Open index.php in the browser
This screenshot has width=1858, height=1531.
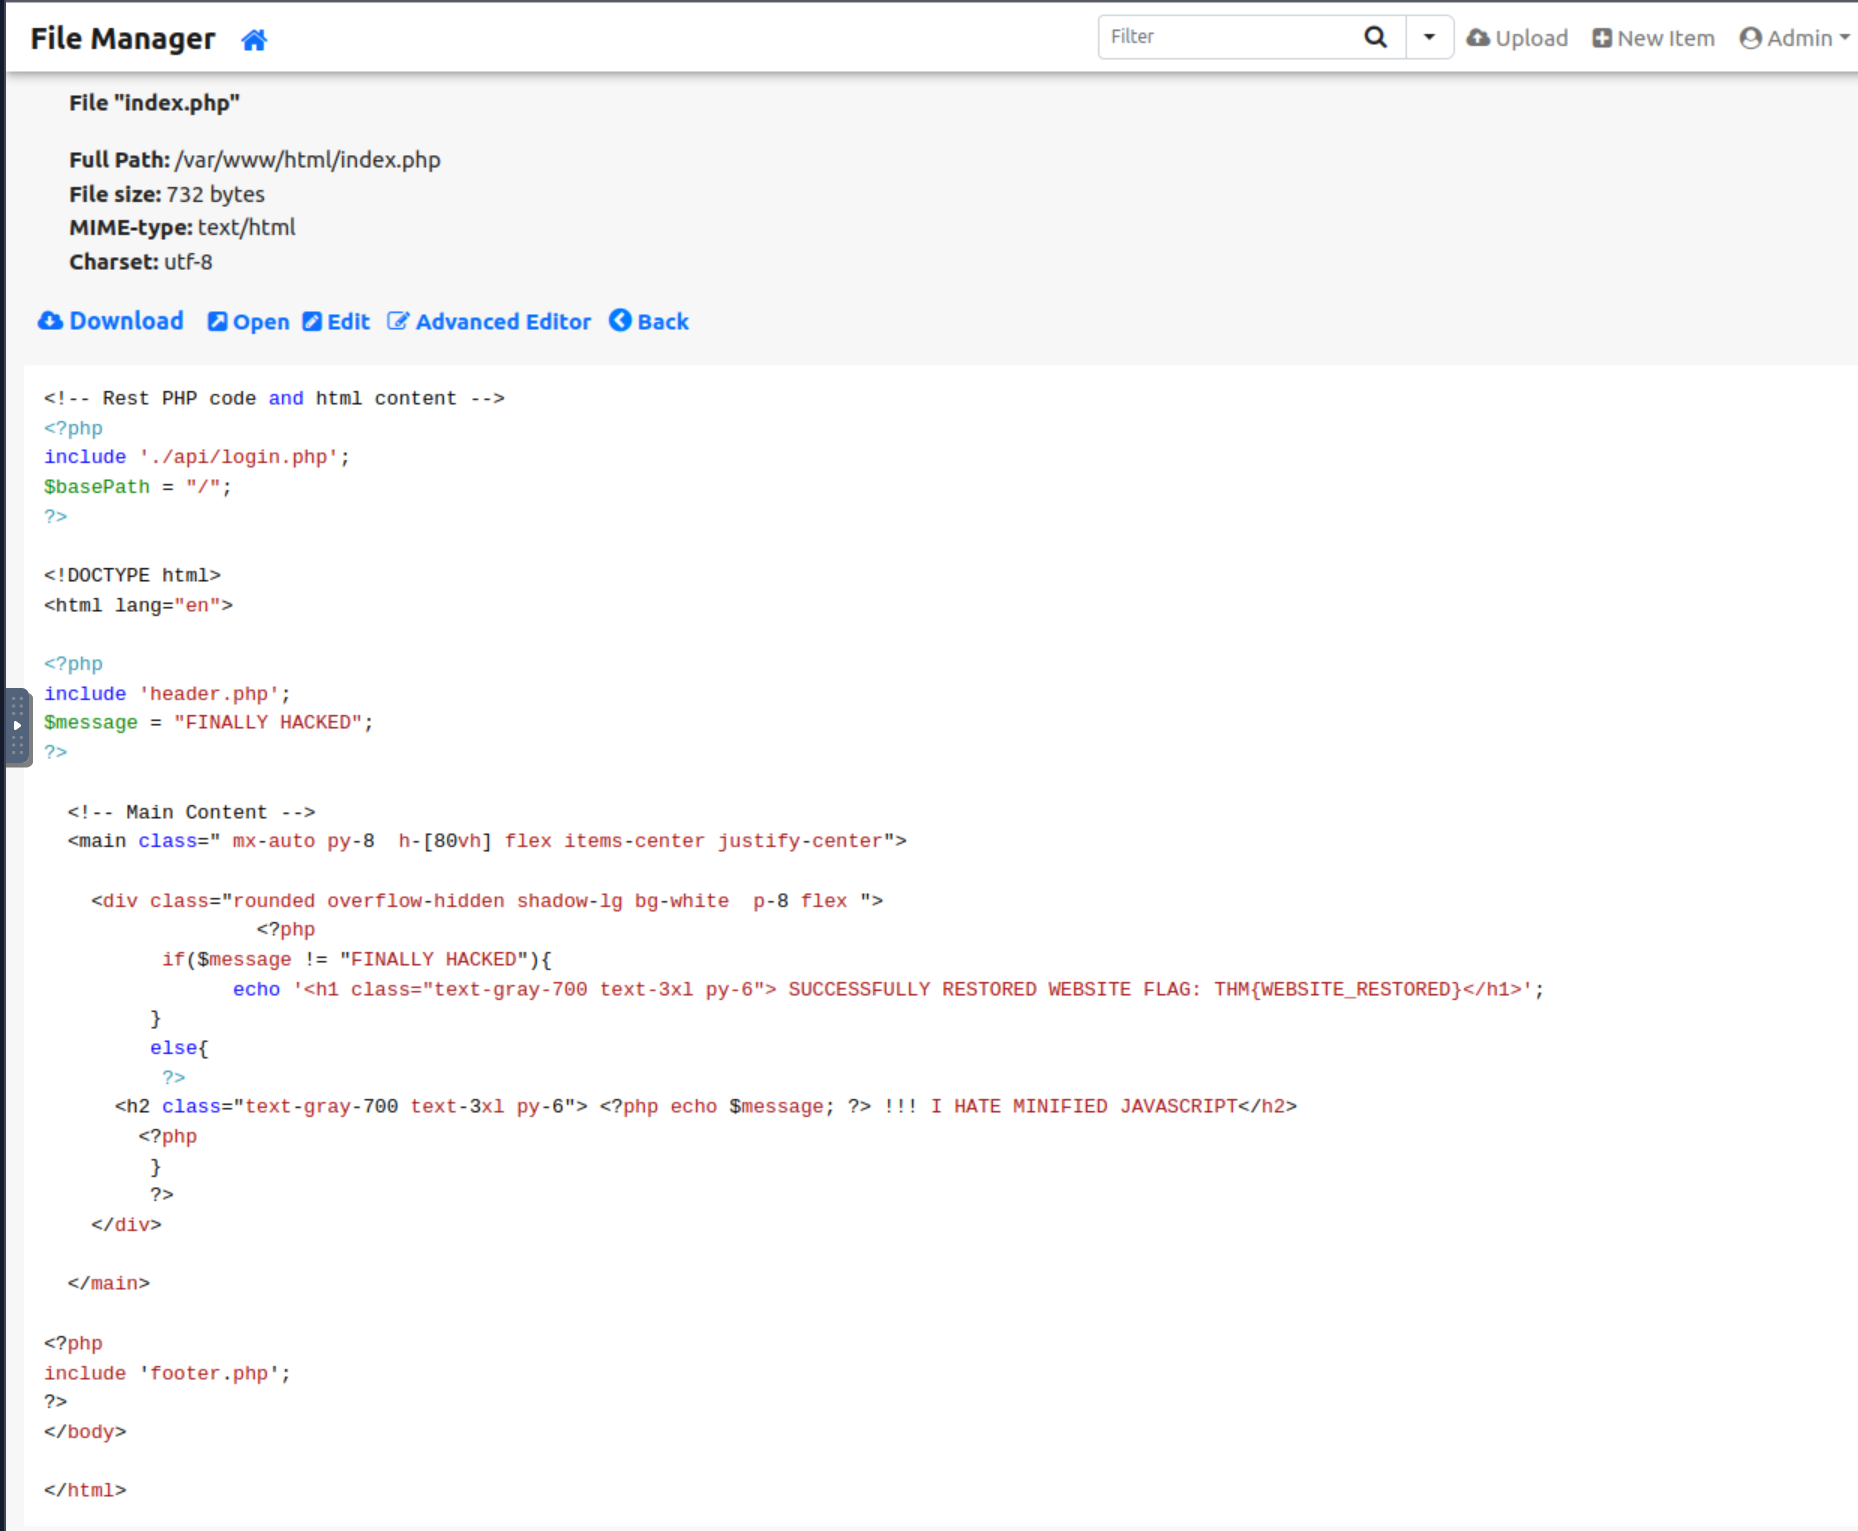point(249,322)
